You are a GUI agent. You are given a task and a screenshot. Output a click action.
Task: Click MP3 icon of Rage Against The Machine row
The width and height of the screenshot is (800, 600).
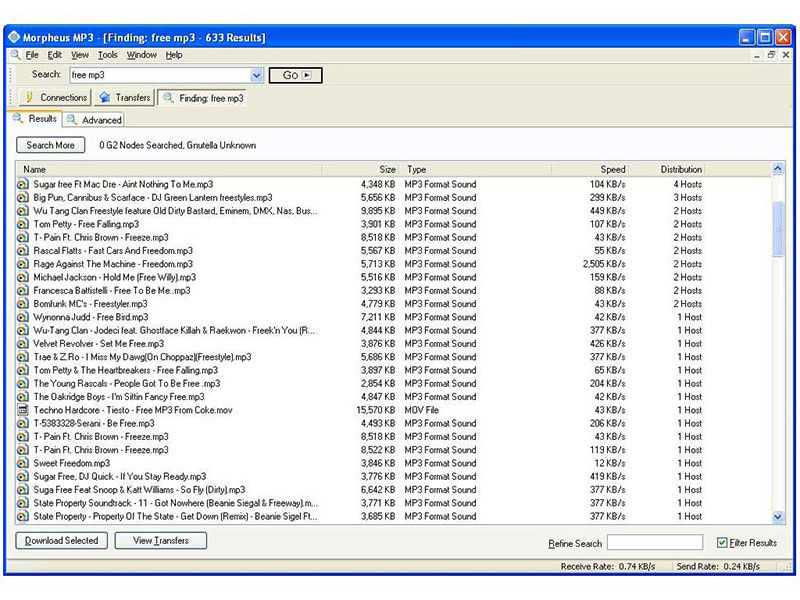point(22,264)
